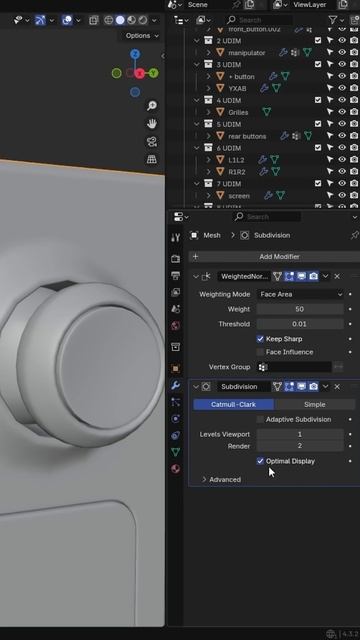Hide the Grilles object in viewport
Image resolution: width=360 pixels, height=640 pixels.
point(342,112)
